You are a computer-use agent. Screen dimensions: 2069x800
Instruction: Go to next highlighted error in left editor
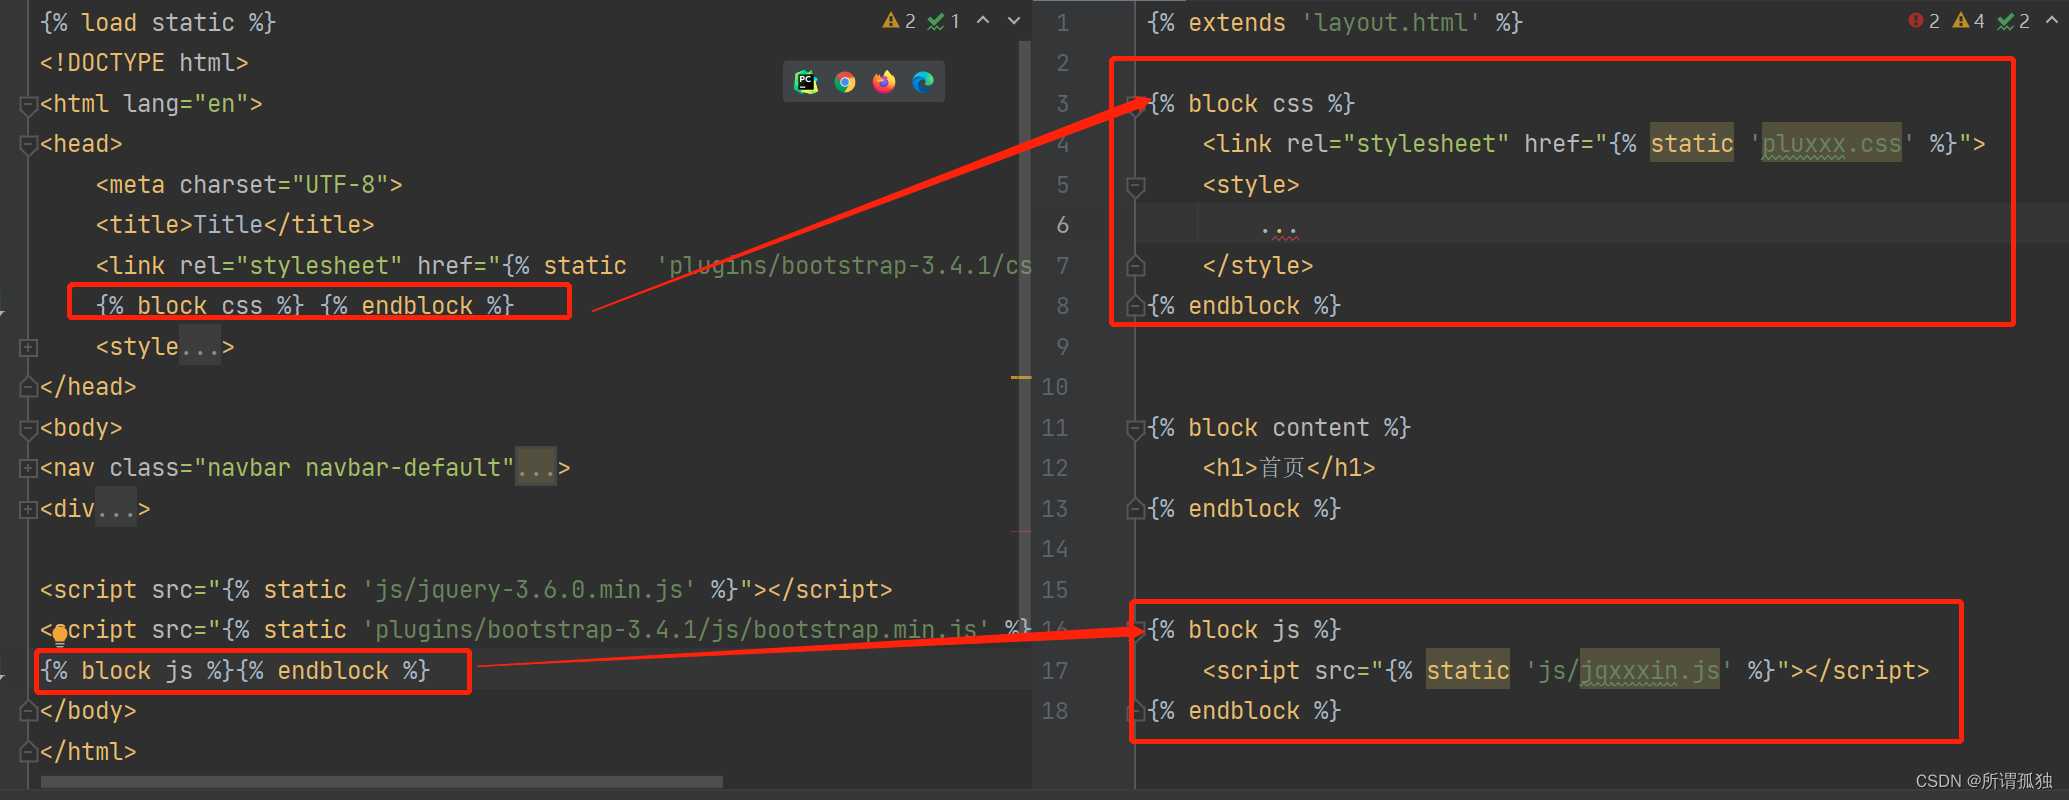tap(1013, 21)
